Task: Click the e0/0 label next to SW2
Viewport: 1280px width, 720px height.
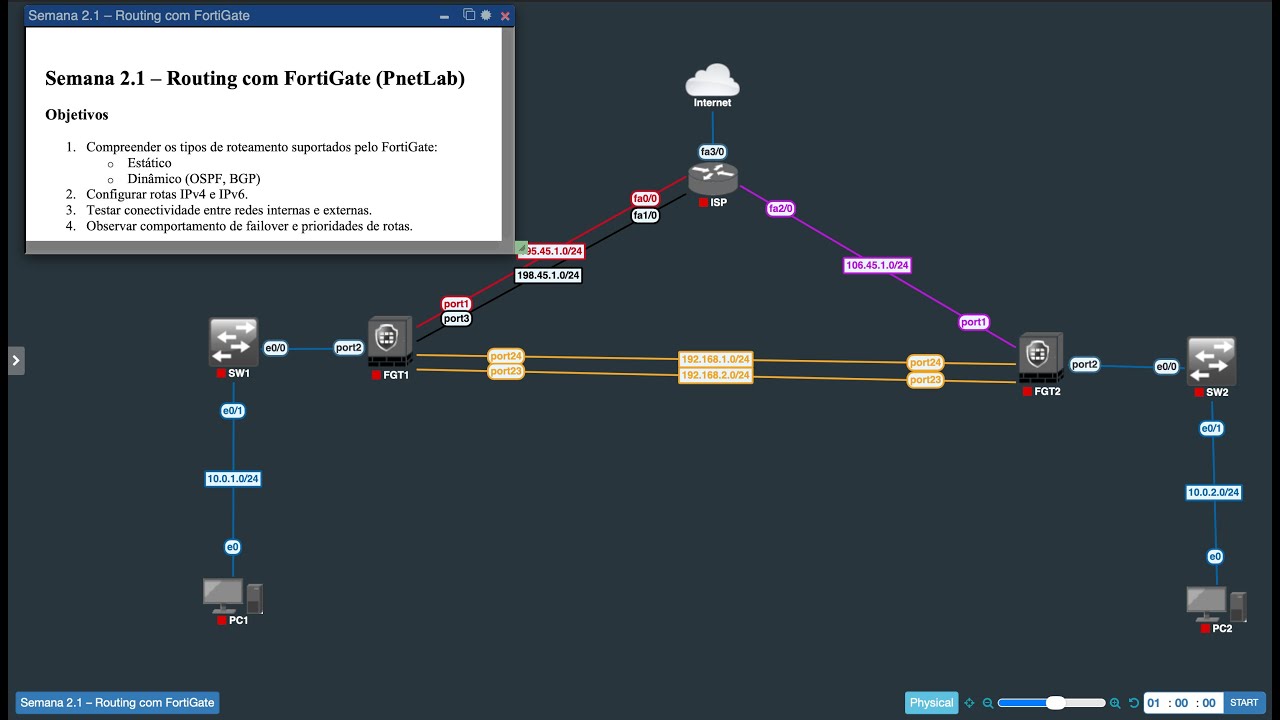Action: (x=1167, y=367)
